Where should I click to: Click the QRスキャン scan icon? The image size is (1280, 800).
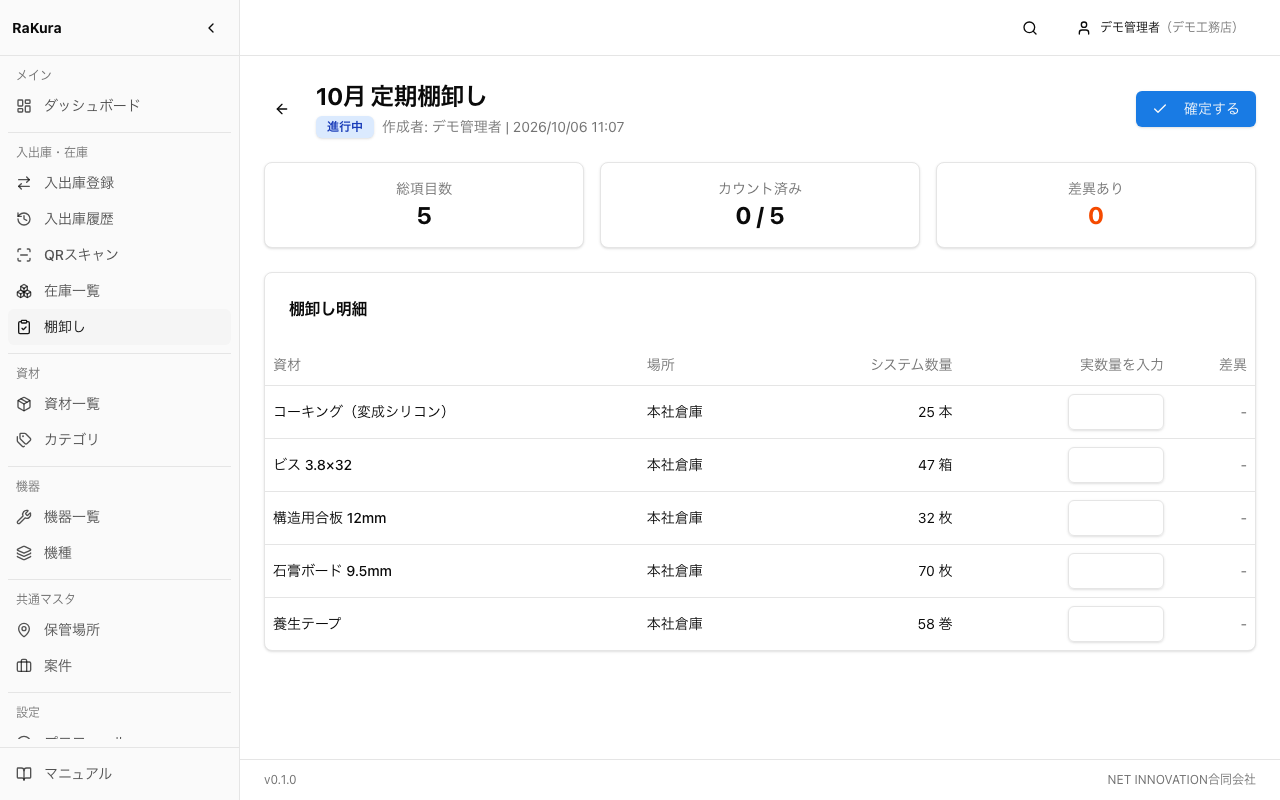(x=24, y=255)
